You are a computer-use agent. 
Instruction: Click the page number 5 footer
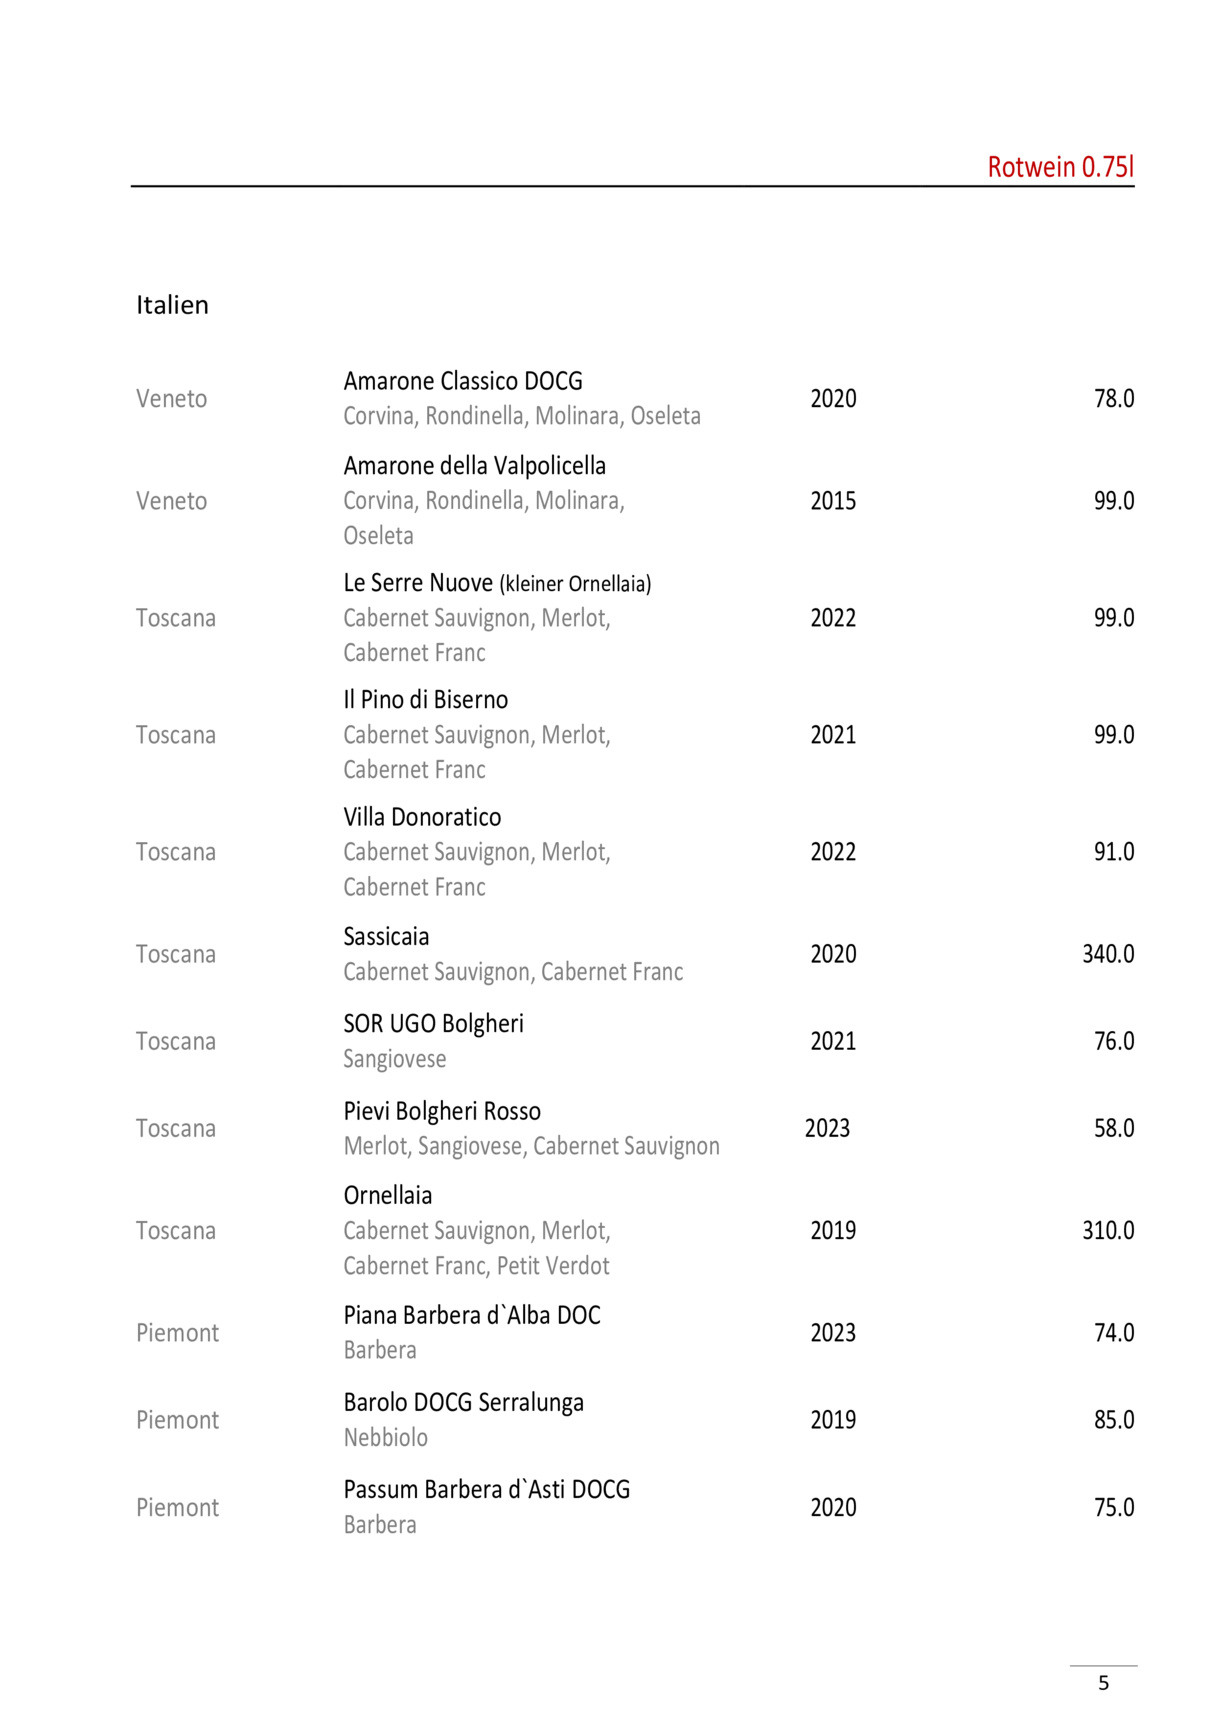coord(1103,1683)
